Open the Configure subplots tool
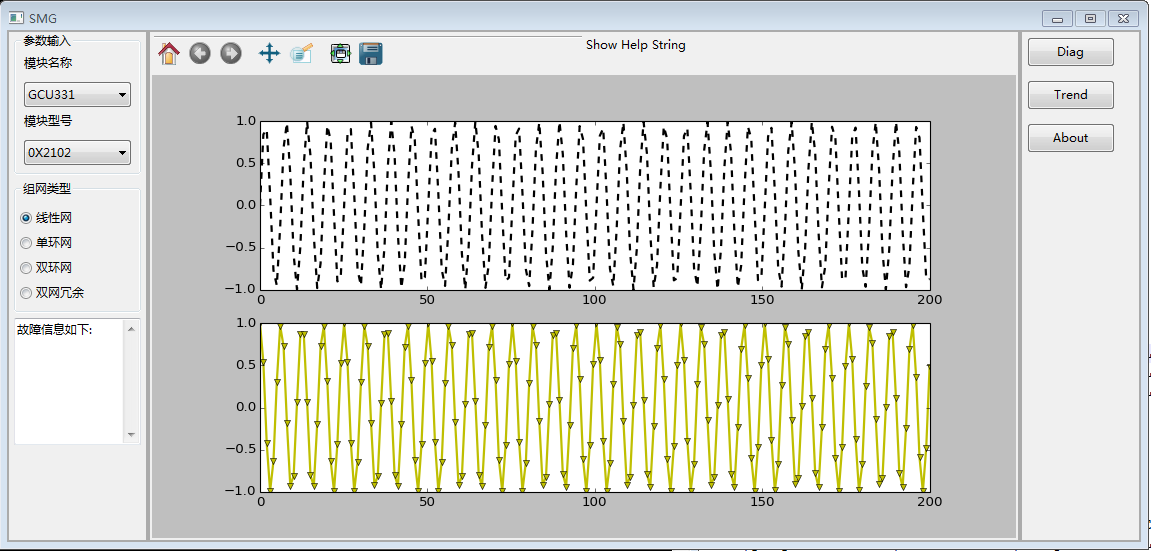Image resolution: width=1151 pixels, height=551 pixels. (x=340, y=54)
